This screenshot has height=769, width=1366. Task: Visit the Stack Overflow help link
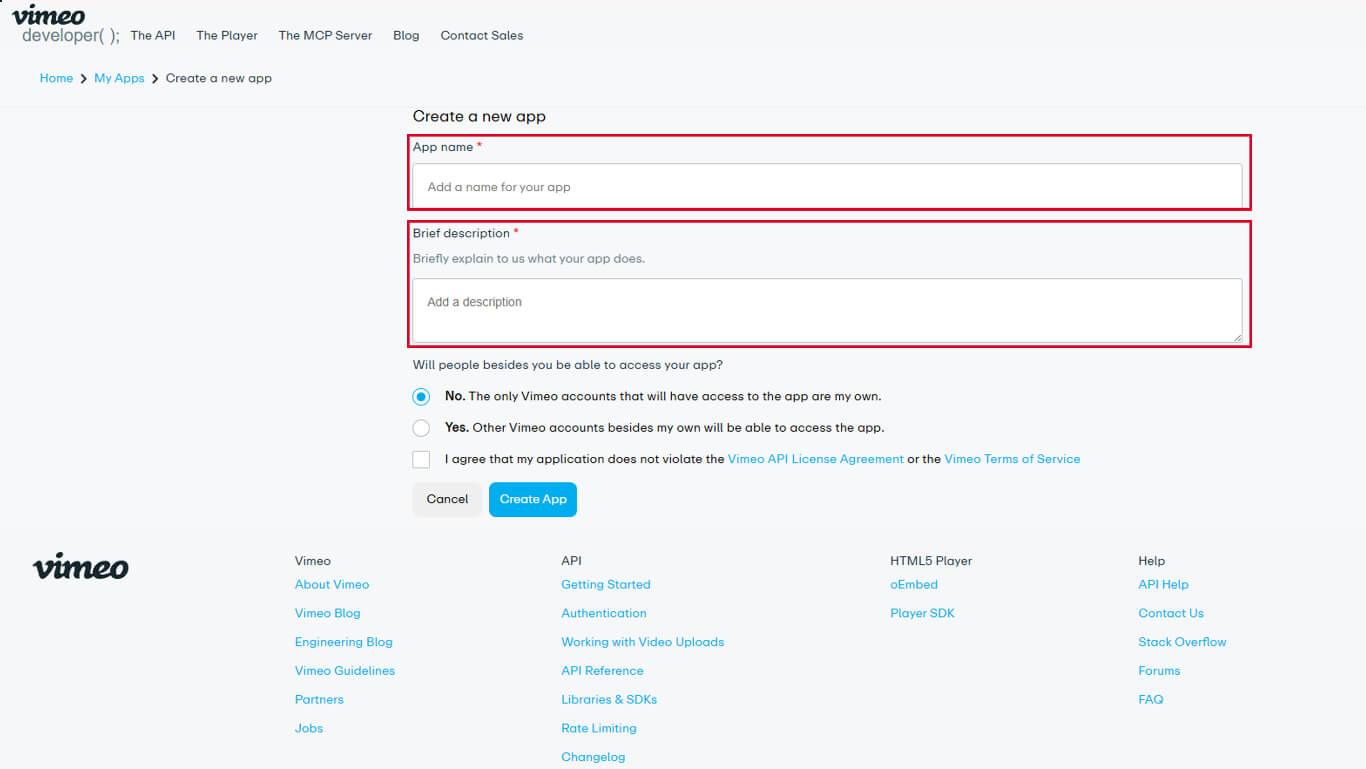[1182, 641]
